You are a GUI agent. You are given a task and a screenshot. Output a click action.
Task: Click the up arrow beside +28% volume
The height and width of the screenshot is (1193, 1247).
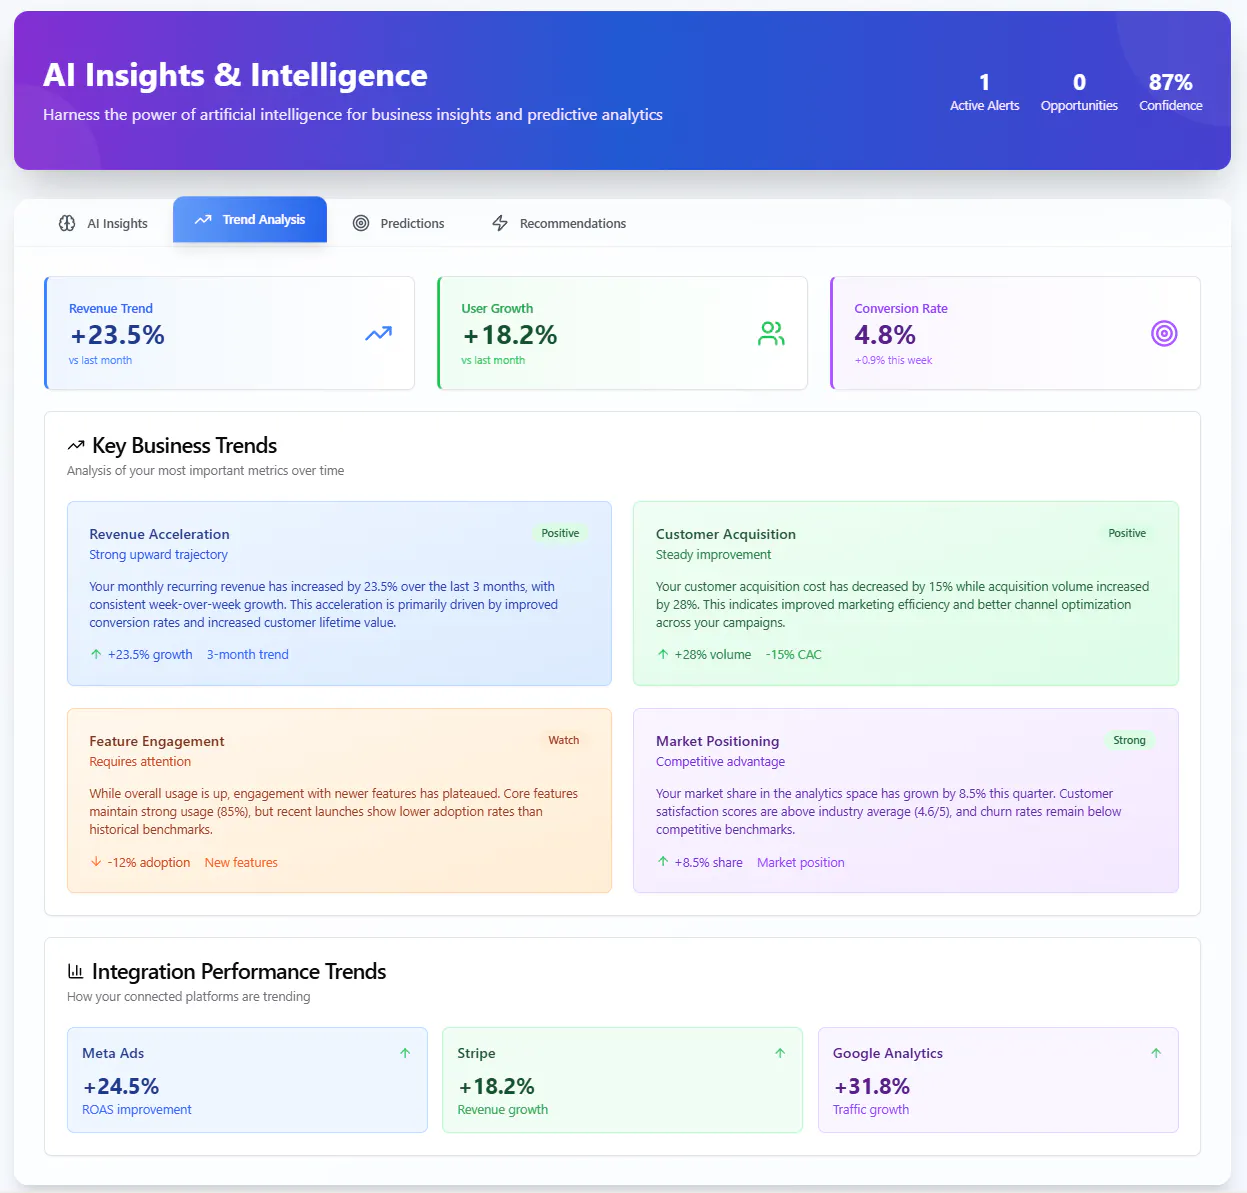(x=663, y=654)
